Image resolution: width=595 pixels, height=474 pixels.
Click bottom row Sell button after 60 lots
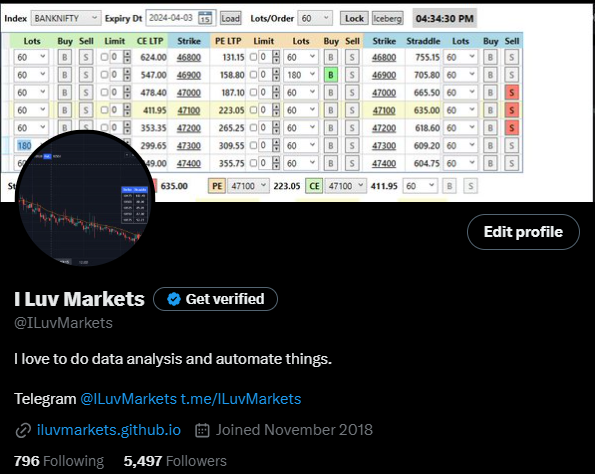(471, 186)
